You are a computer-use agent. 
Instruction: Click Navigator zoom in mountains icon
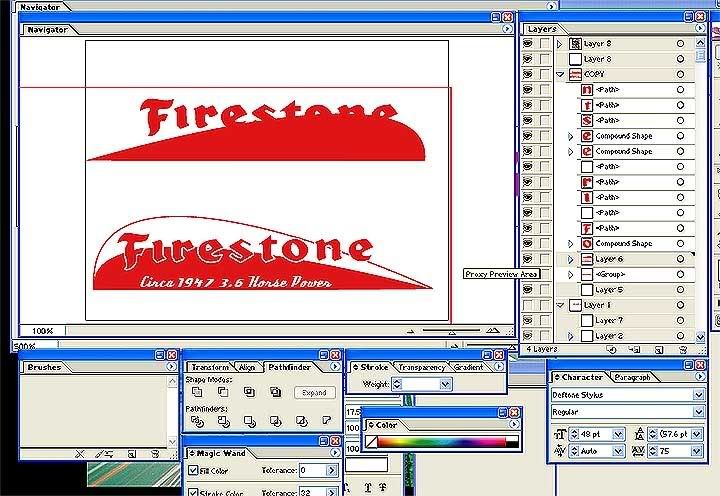[493, 330]
